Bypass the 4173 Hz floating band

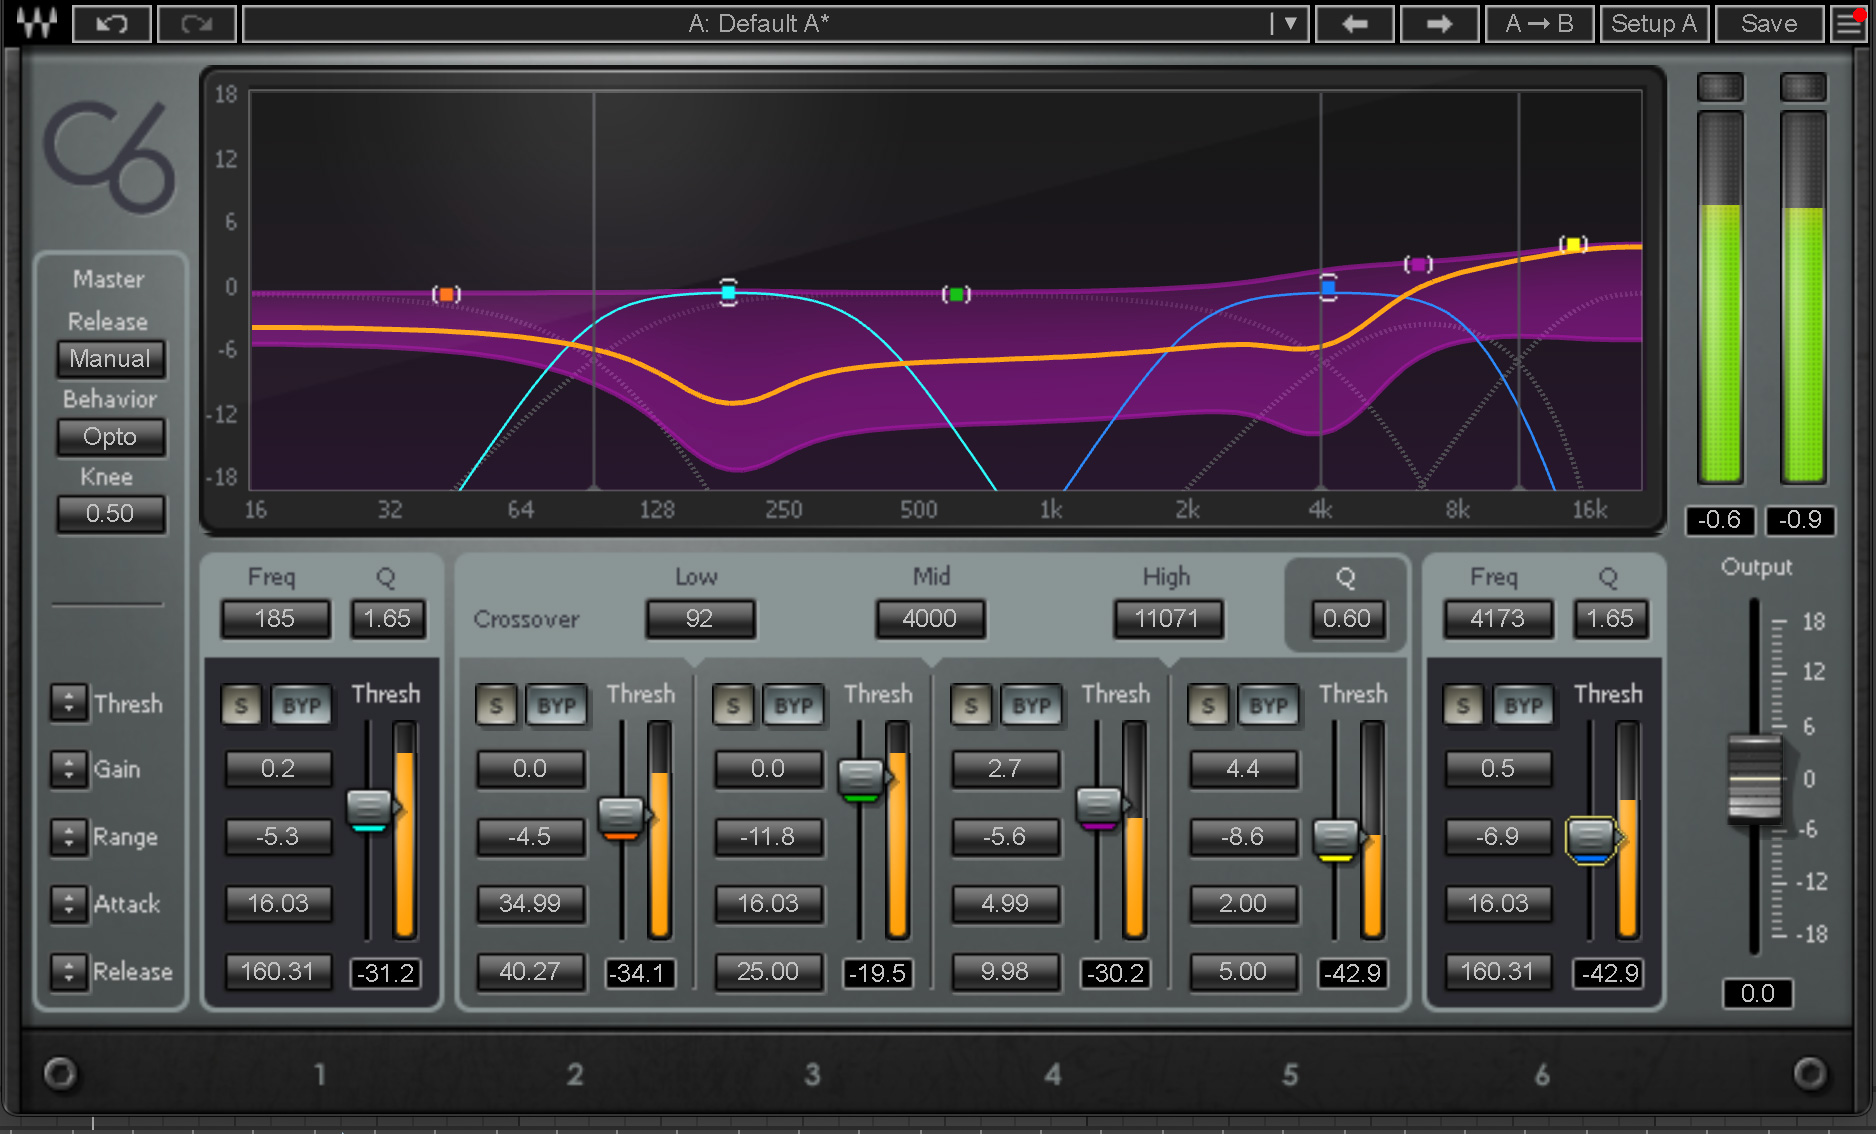click(1523, 706)
